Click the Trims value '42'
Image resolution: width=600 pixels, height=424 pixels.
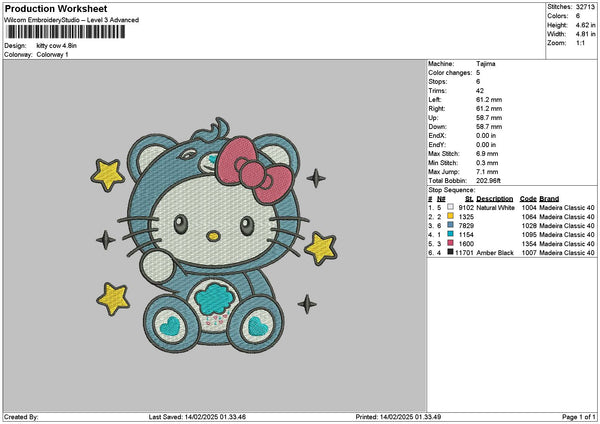pyautogui.click(x=480, y=91)
